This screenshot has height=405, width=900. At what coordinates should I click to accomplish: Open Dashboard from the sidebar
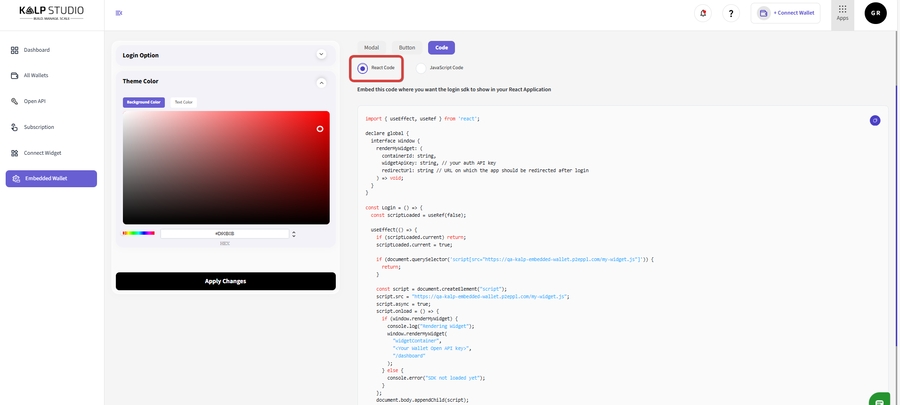[37, 49]
